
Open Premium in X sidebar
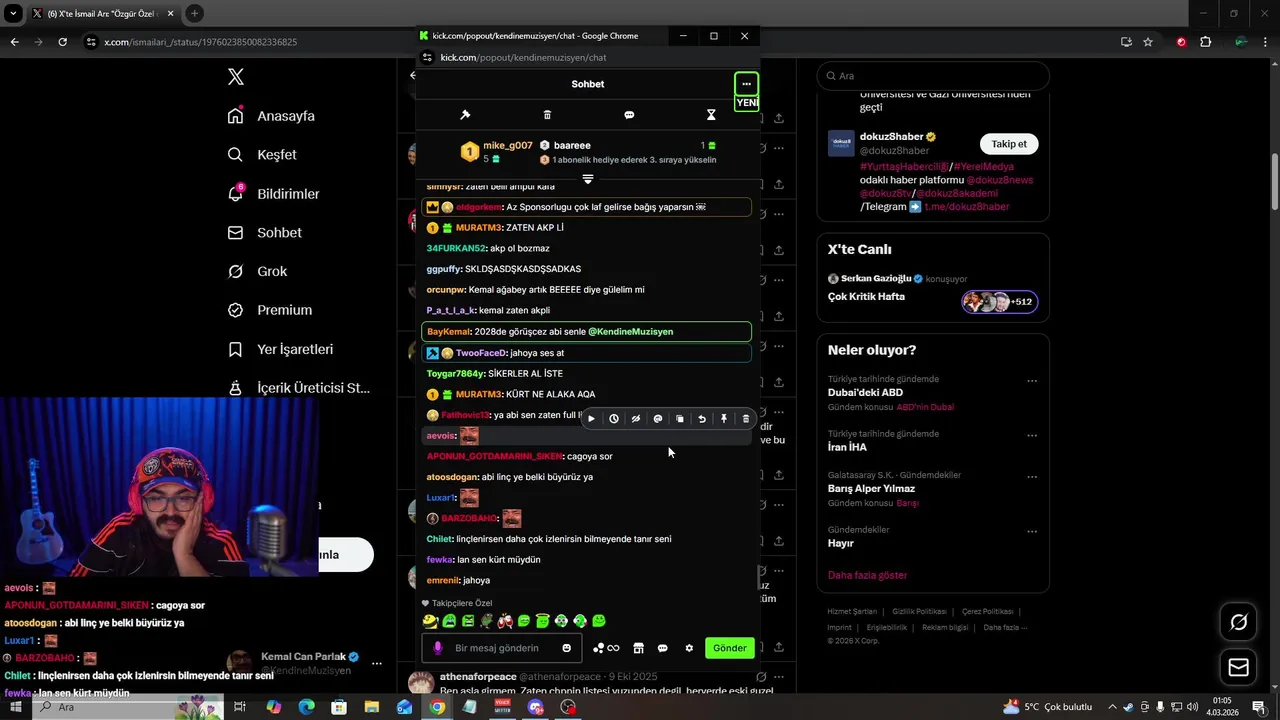coord(269,310)
